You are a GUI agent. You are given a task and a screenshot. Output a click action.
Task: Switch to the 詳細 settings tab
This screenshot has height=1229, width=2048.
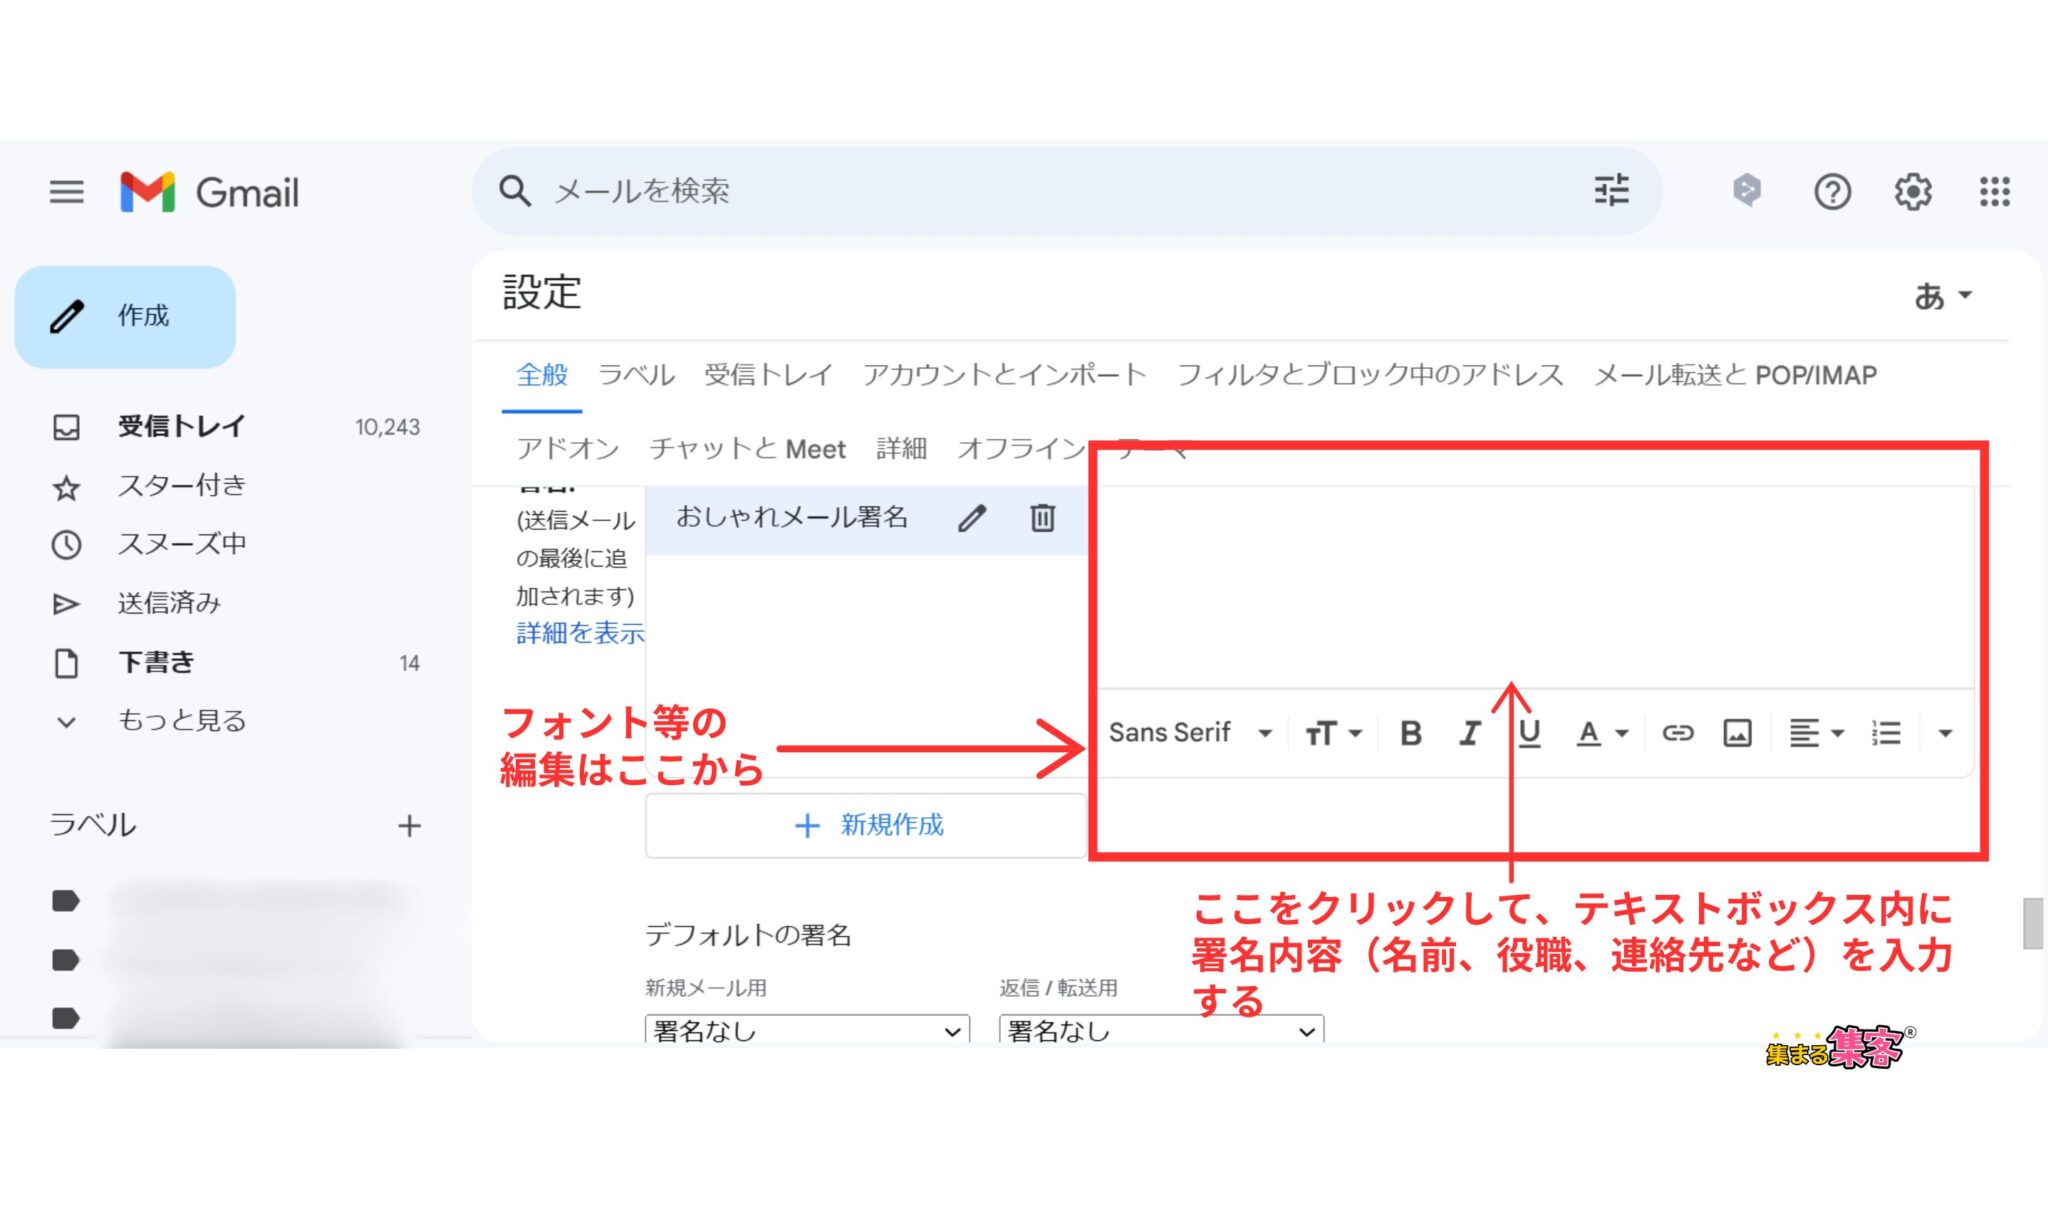coord(901,449)
